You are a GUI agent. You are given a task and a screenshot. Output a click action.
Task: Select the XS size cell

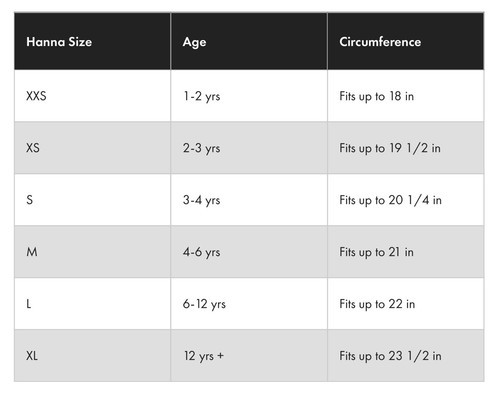tap(92, 148)
